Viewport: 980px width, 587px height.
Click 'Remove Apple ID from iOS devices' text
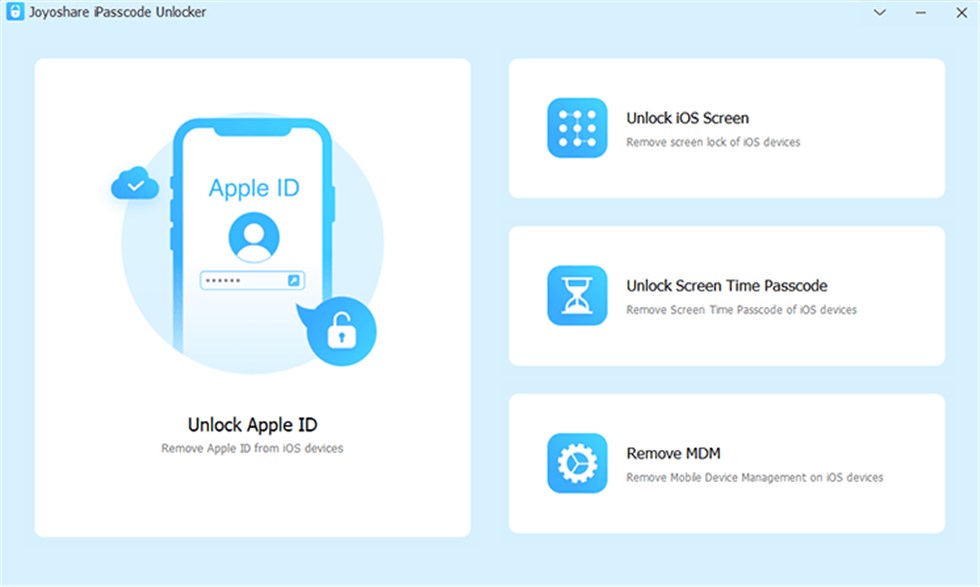[x=252, y=448]
